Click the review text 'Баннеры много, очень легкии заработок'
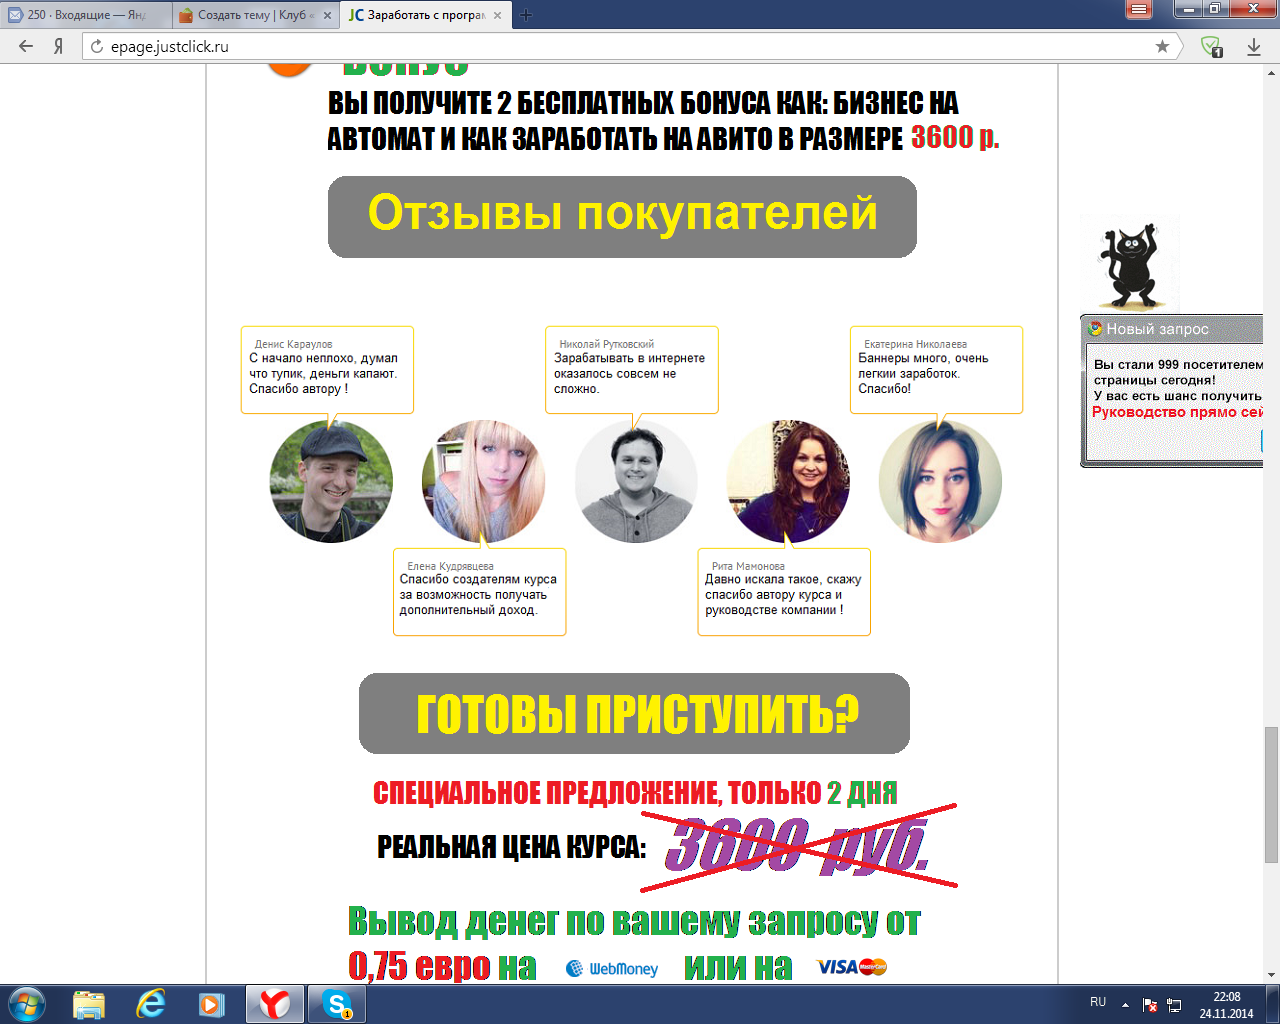Image resolution: width=1280 pixels, height=1024 pixels. (x=923, y=366)
